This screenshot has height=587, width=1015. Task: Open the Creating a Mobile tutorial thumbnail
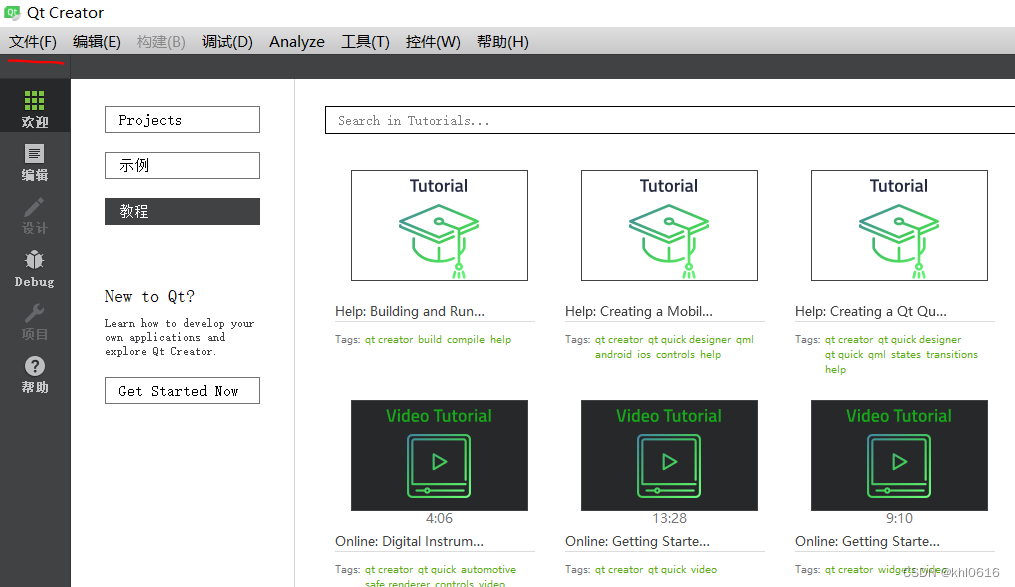[669, 225]
